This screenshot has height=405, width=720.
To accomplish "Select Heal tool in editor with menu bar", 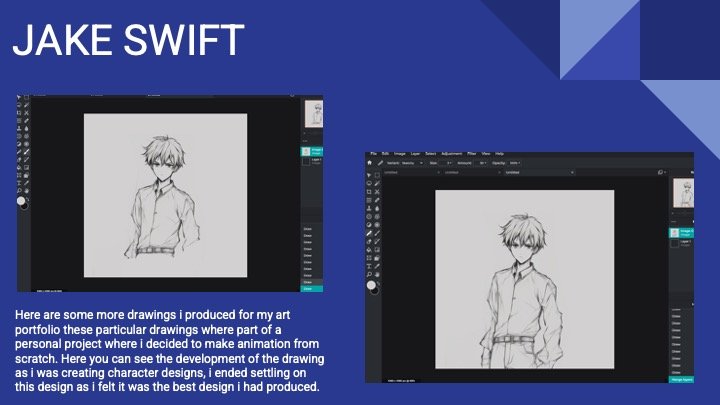I will pyautogui.click(x=377, y=200).
